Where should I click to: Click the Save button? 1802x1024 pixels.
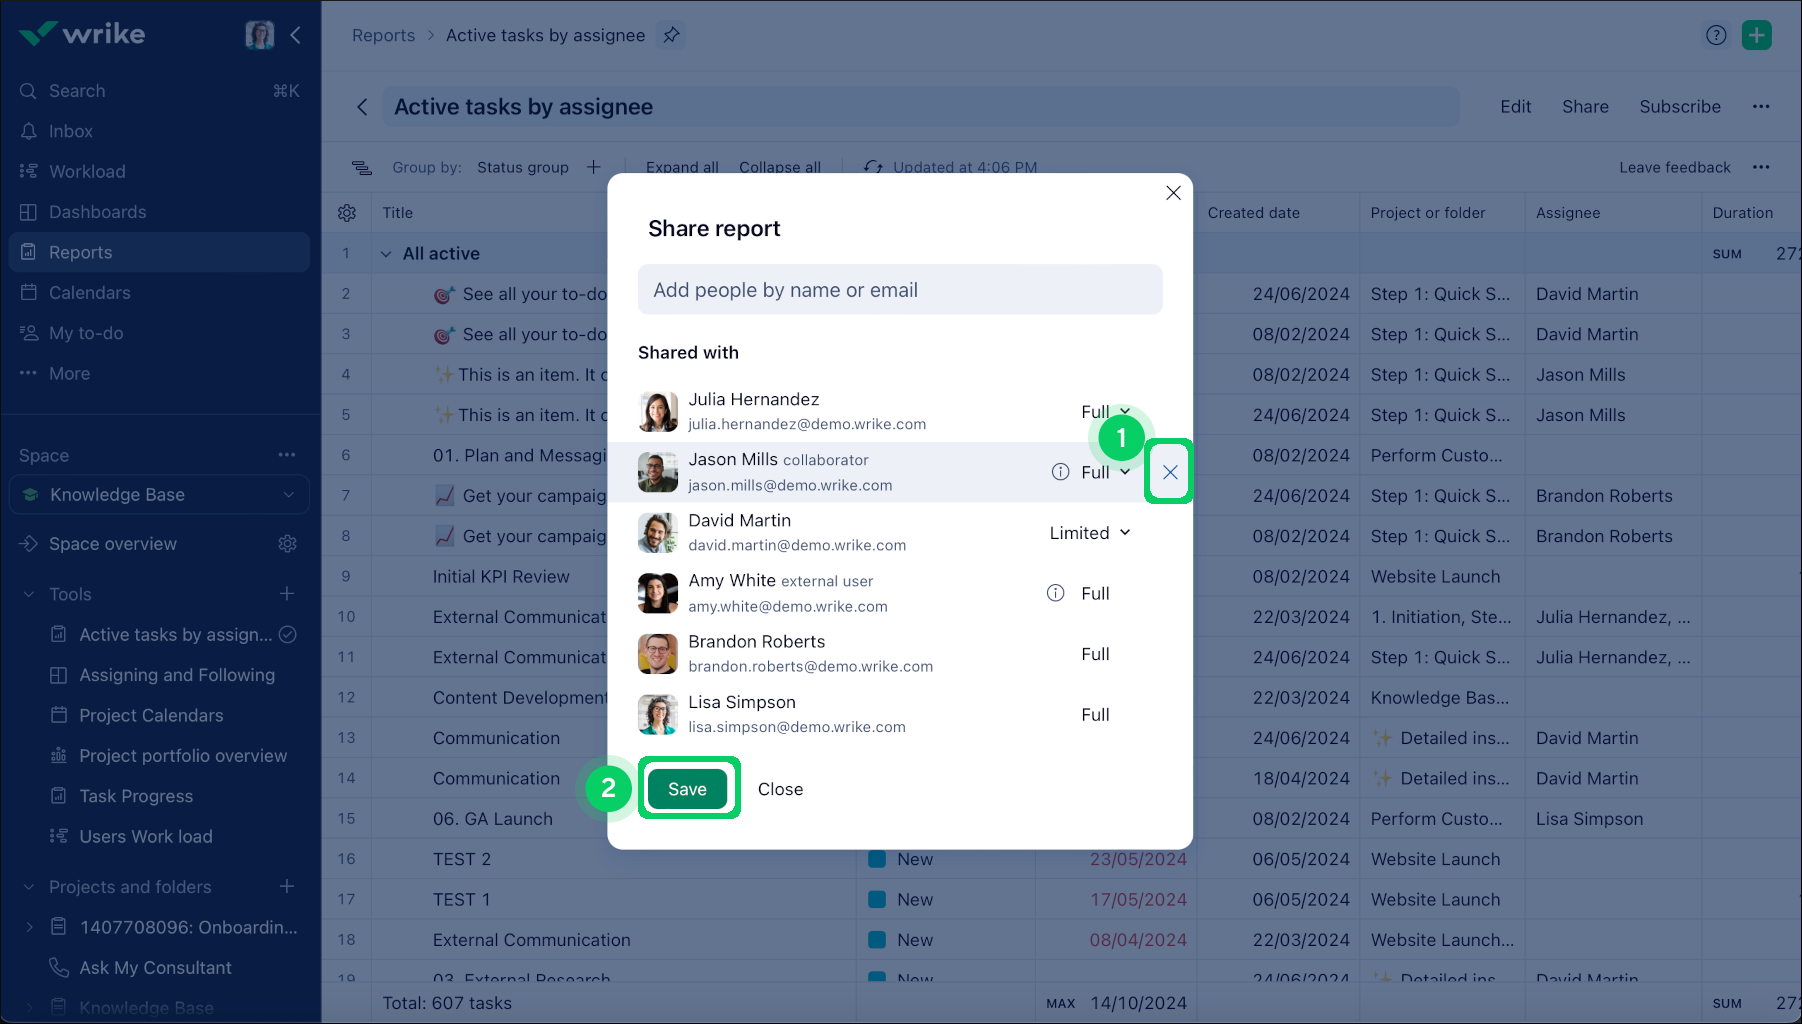point(687,789)
